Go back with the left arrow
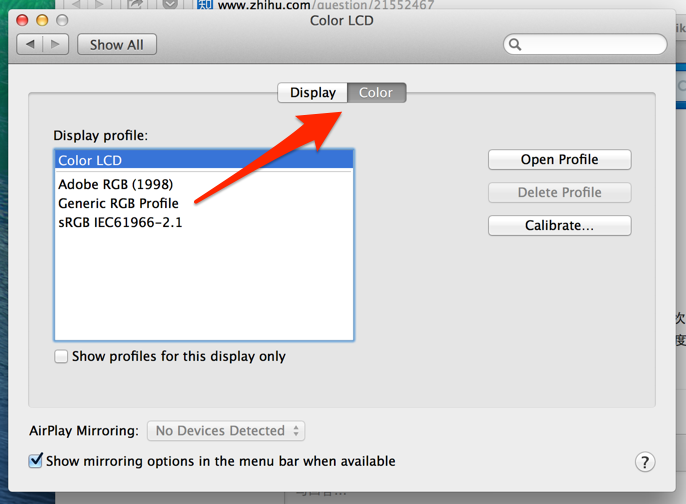 point(30,44)
